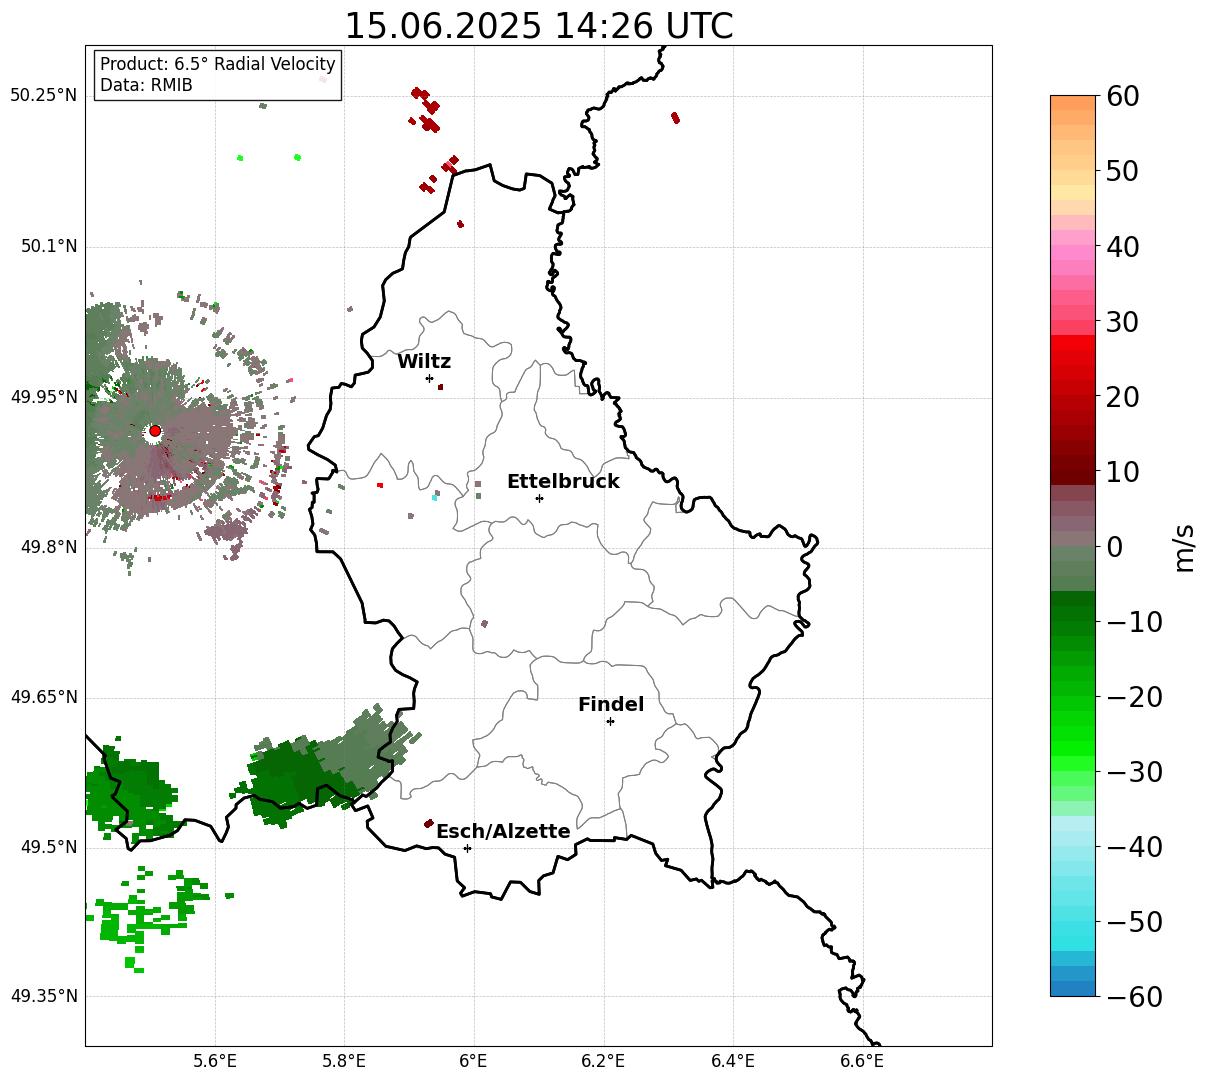Image resolution: width=1207 pixels, height=1081 pixels.
Task: Click the bright green band near −27 m/s
Action: coord(1073,750)
